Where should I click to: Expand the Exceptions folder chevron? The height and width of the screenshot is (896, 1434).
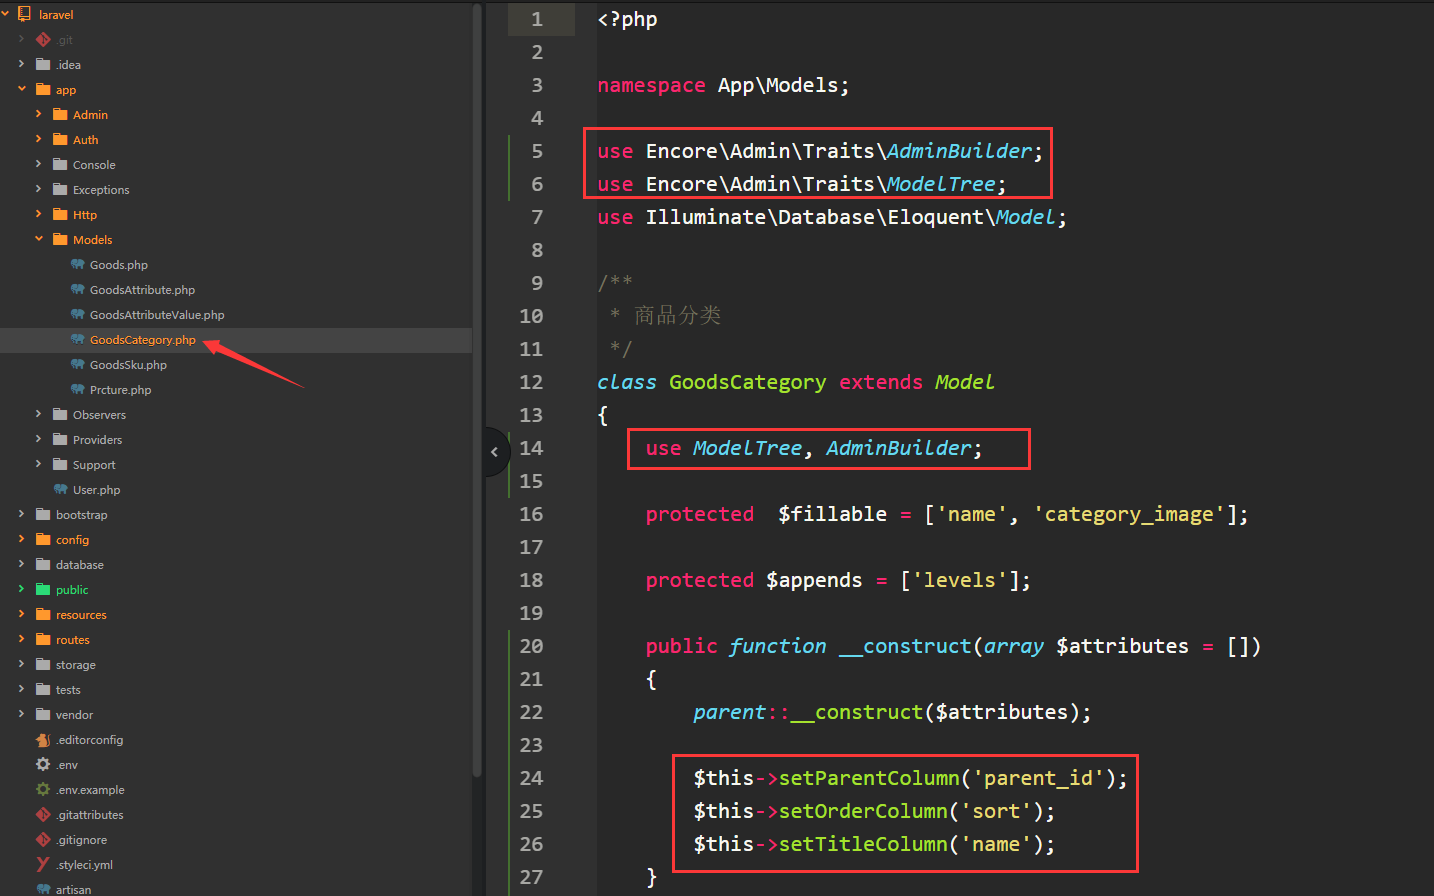[x=38, y=189]
